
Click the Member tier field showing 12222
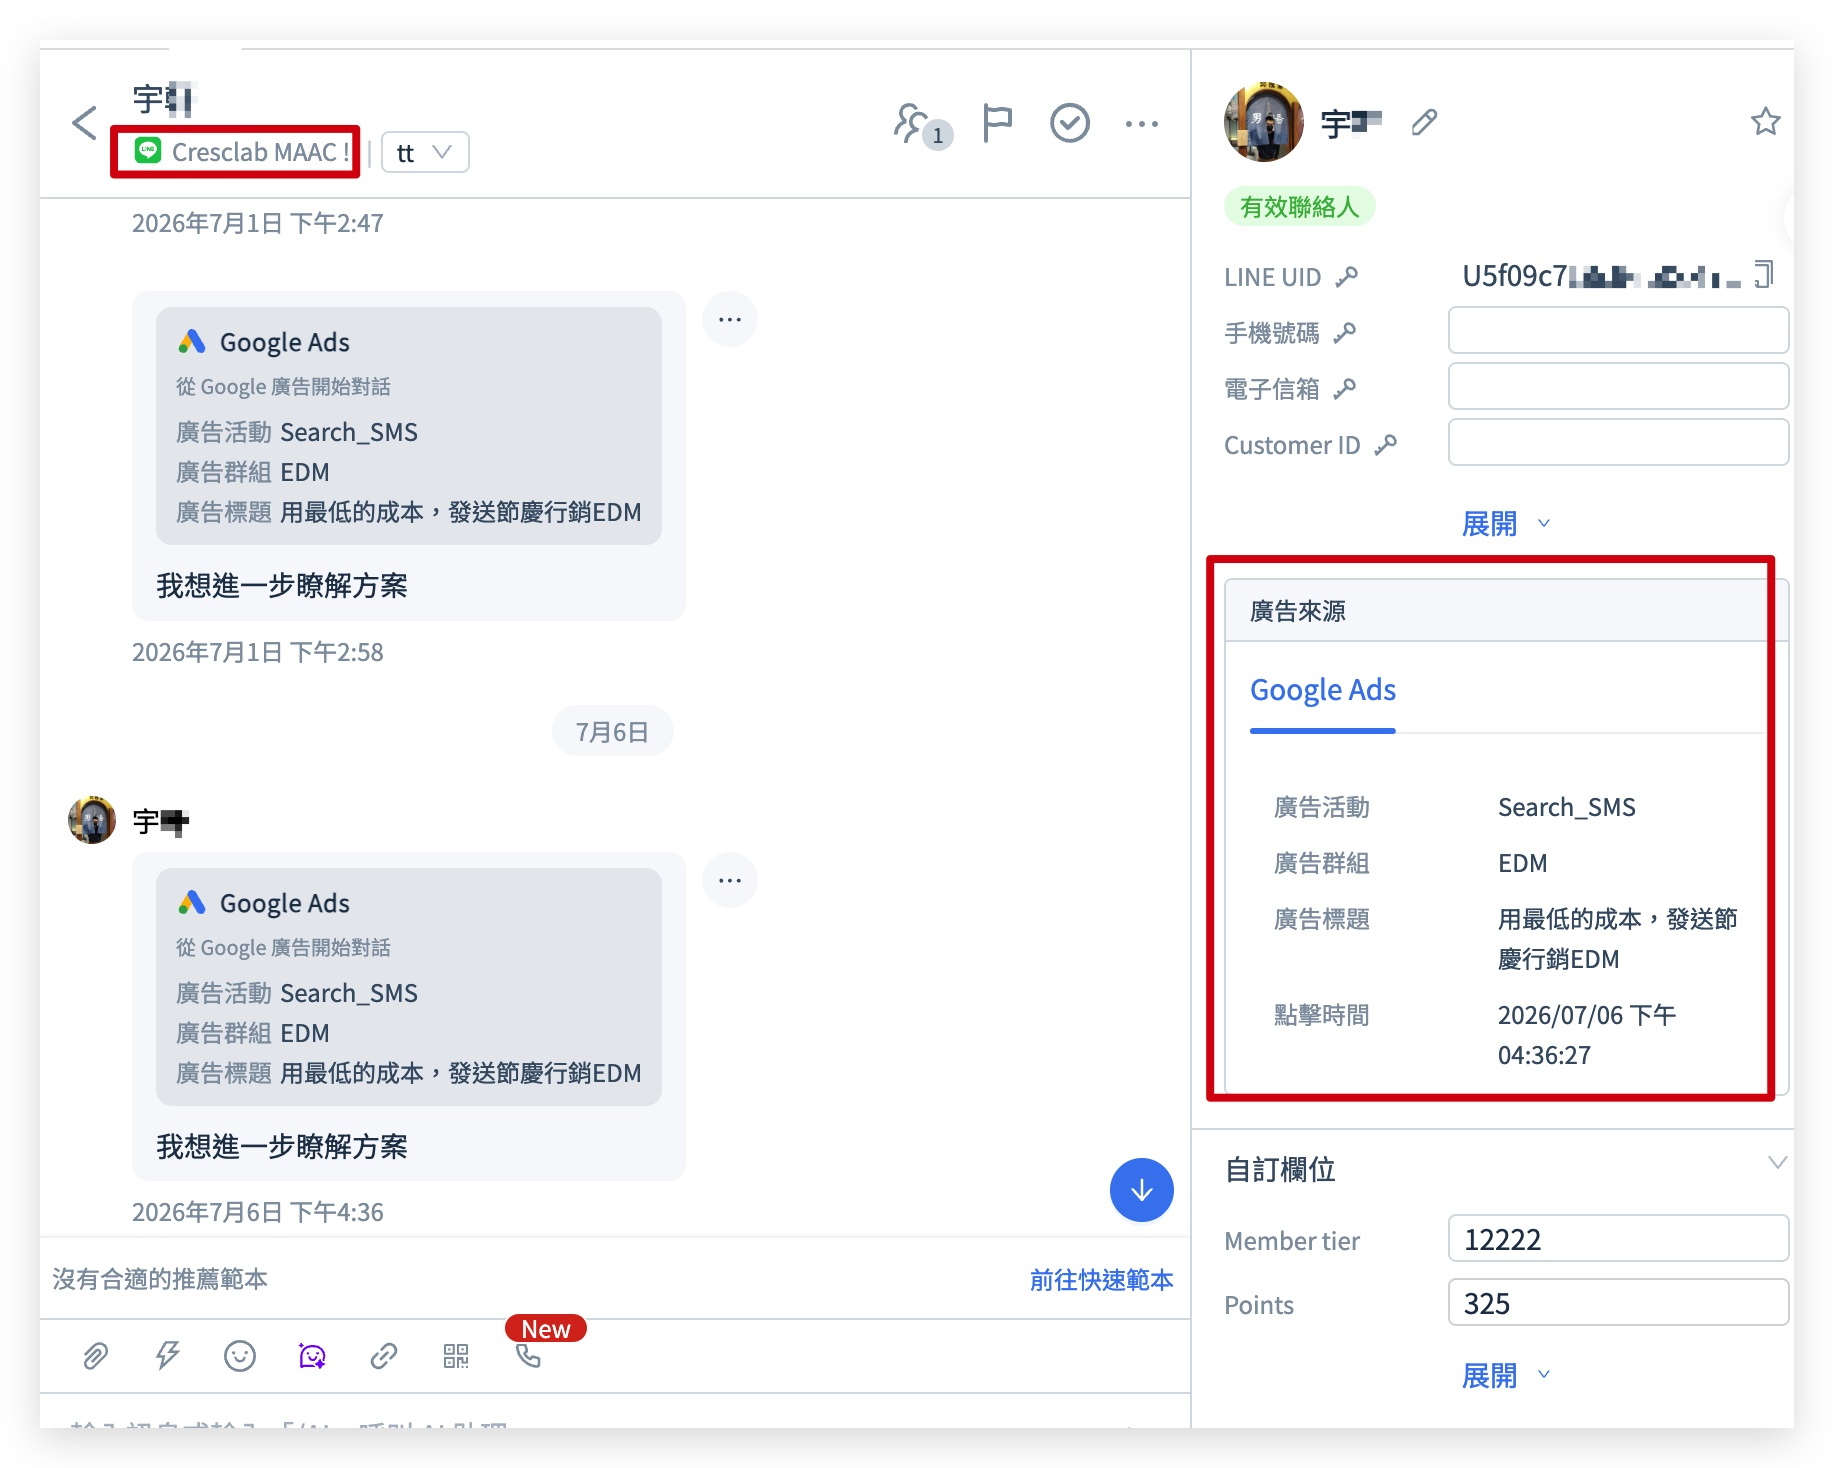tap(1618, 1238)
